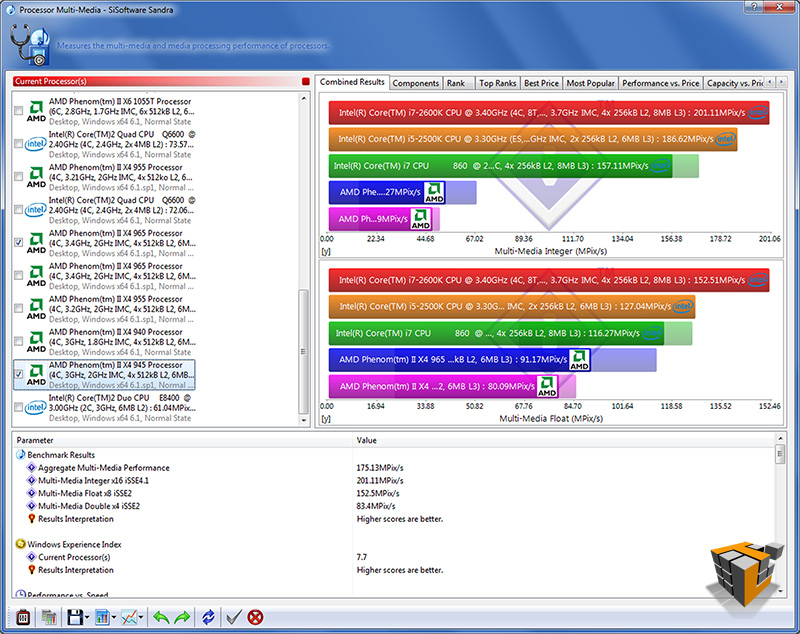This screenshot has width=800, height=634.
Task: Save results using the floppy disk icon
Action: point(75,618)
